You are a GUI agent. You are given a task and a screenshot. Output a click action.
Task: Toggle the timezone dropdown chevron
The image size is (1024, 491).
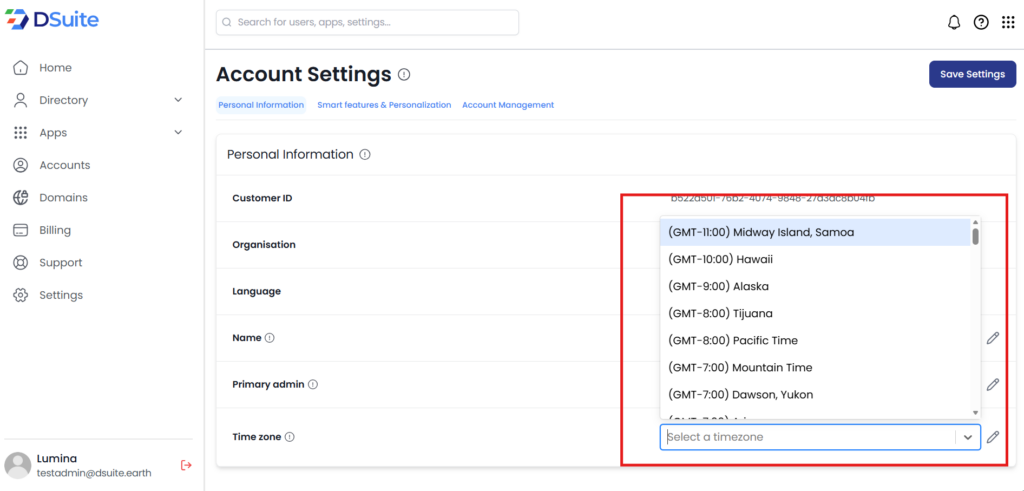click(967, 437)
